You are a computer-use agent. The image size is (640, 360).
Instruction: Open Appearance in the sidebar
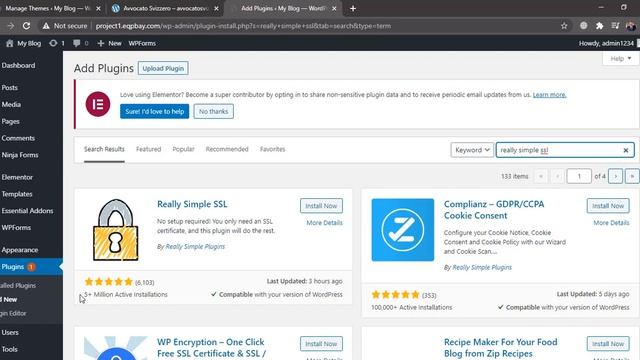[20, 250]
